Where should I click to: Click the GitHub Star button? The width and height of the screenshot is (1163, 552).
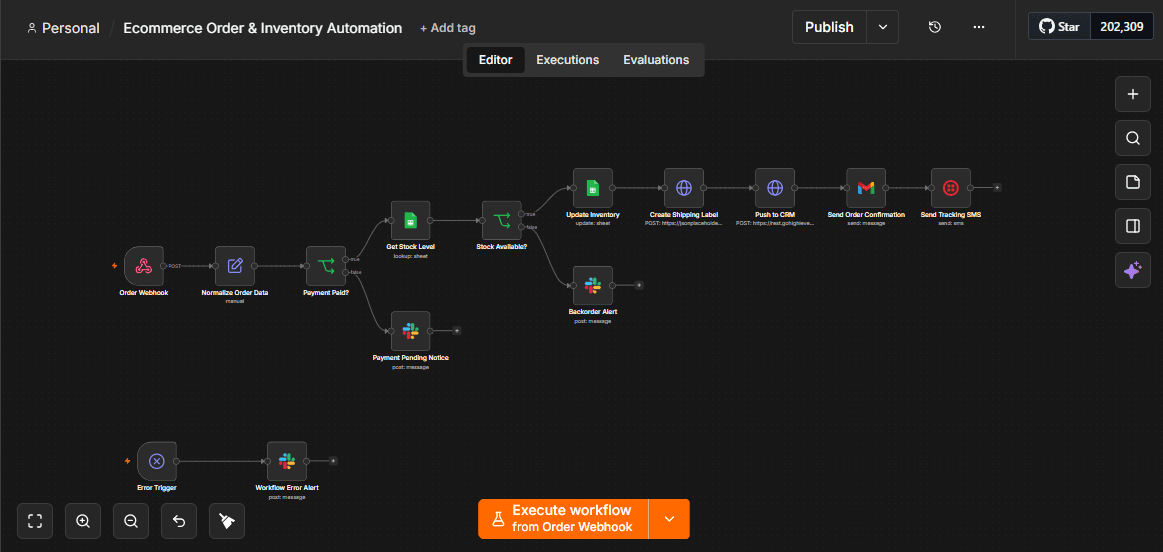1060,27
